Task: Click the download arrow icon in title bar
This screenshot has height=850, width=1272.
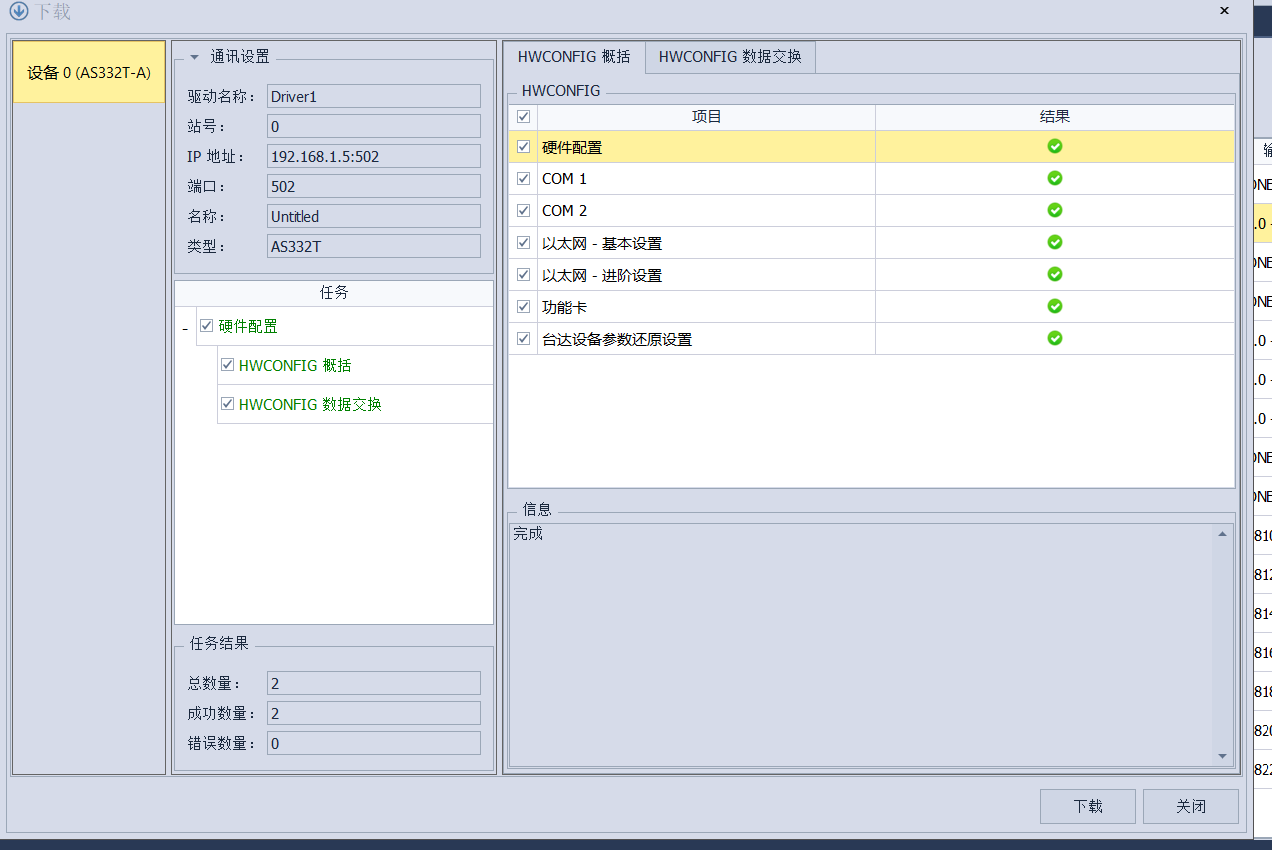Action: (18, 12)
